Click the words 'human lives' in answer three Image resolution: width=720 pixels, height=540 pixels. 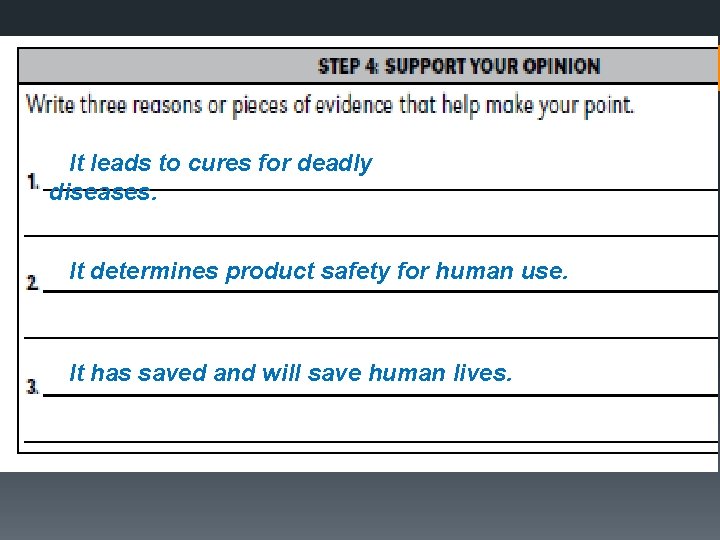tap(440, 372)
